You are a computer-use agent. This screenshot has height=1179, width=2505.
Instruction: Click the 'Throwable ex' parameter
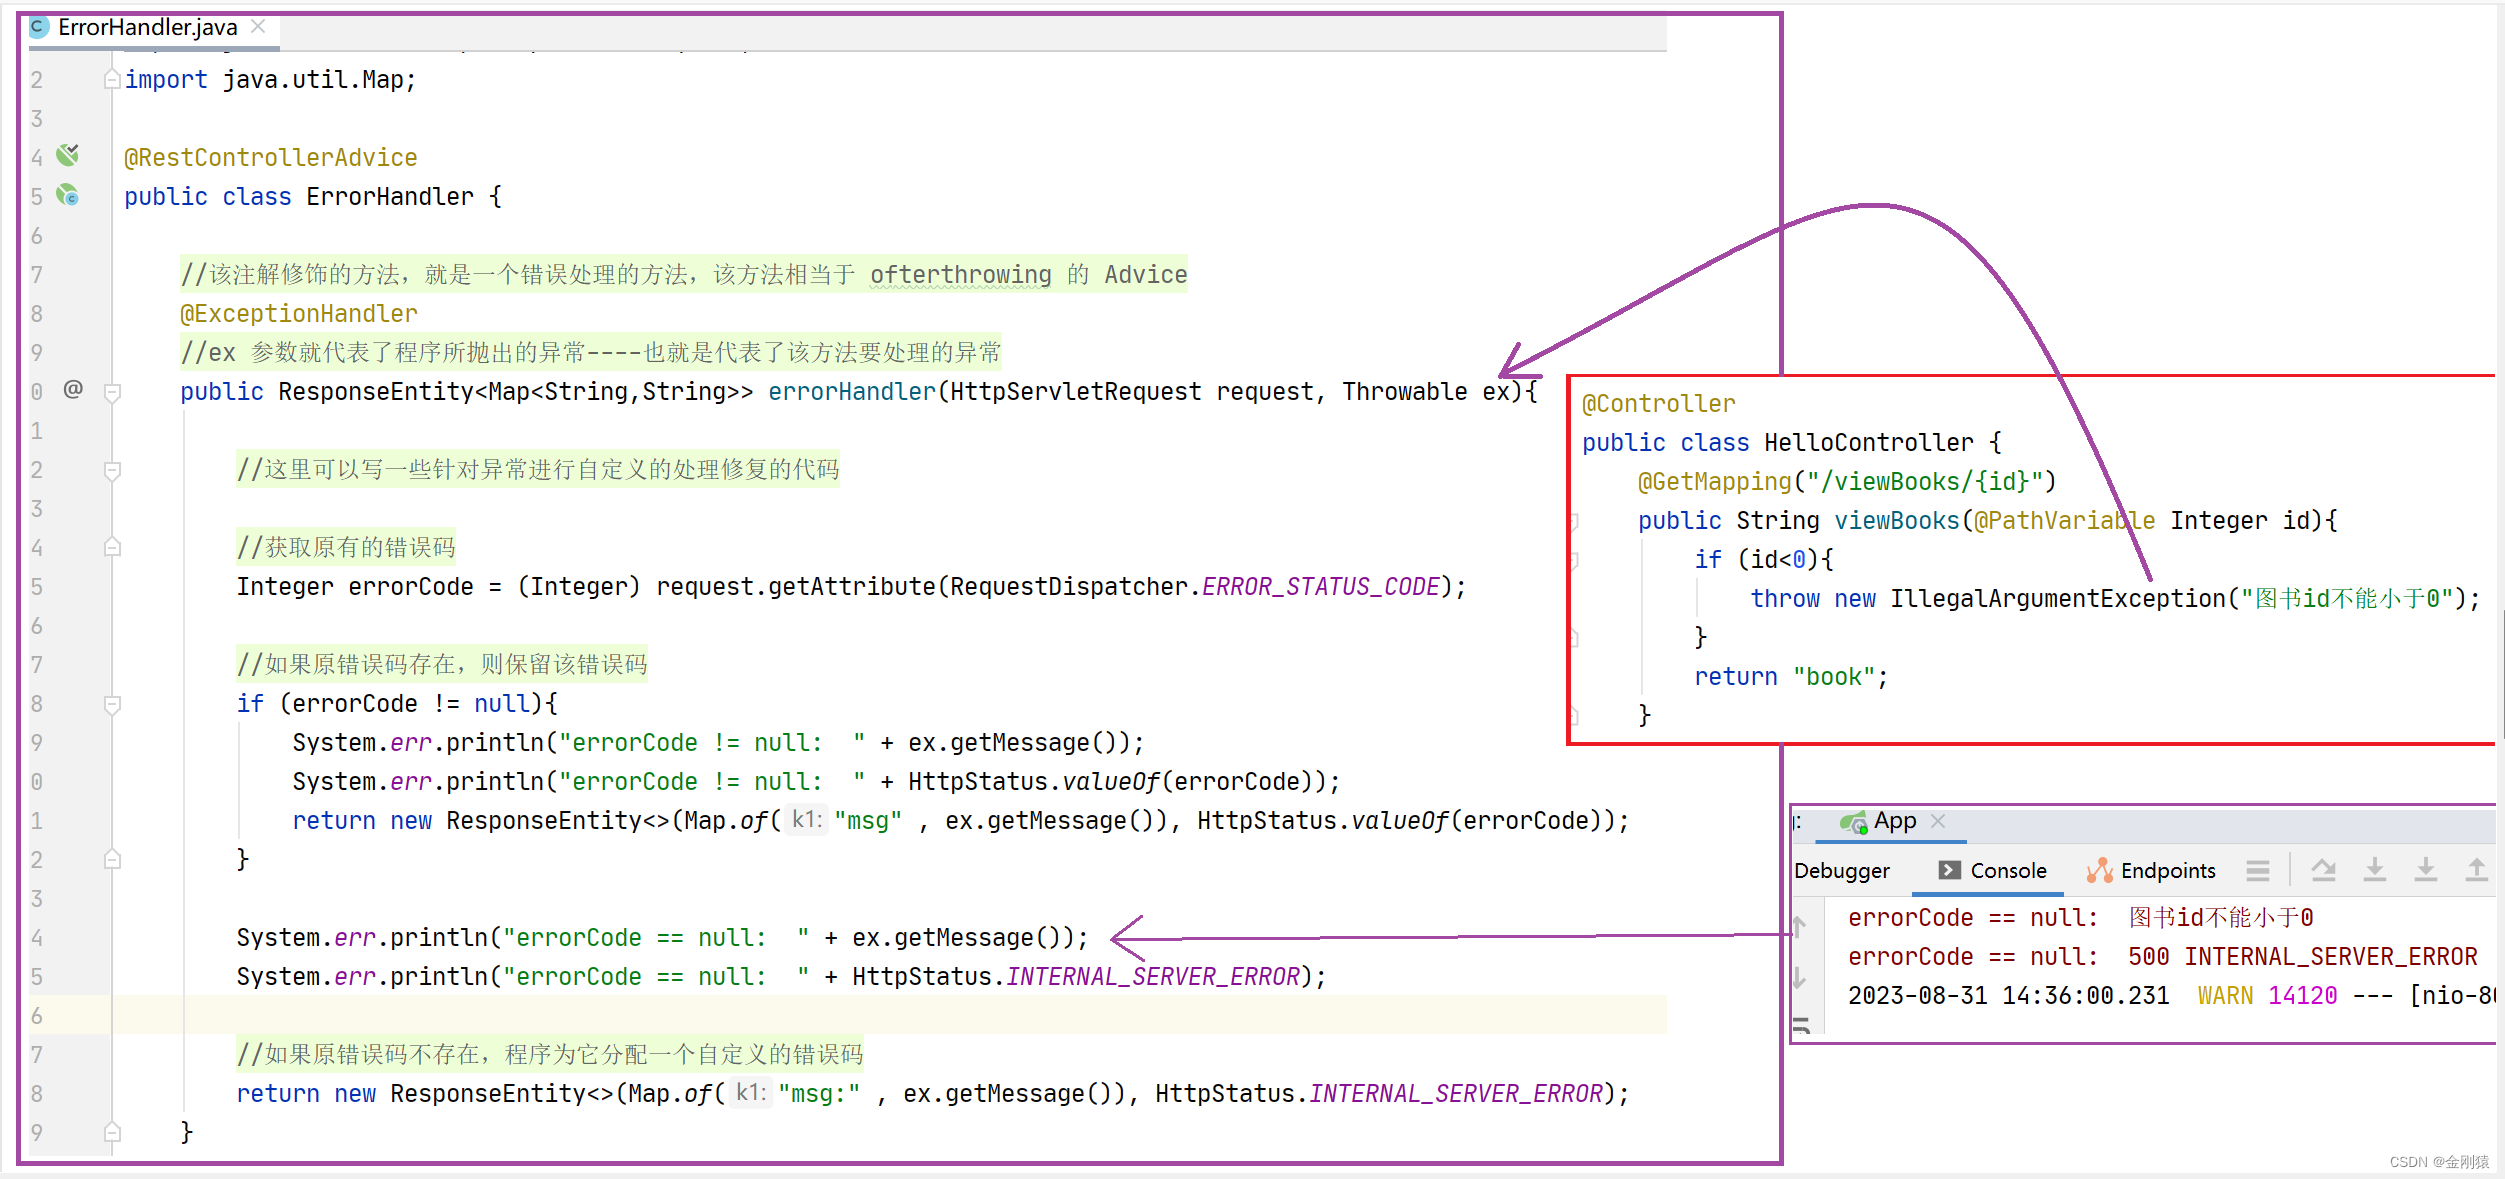tap(1426, 392)
